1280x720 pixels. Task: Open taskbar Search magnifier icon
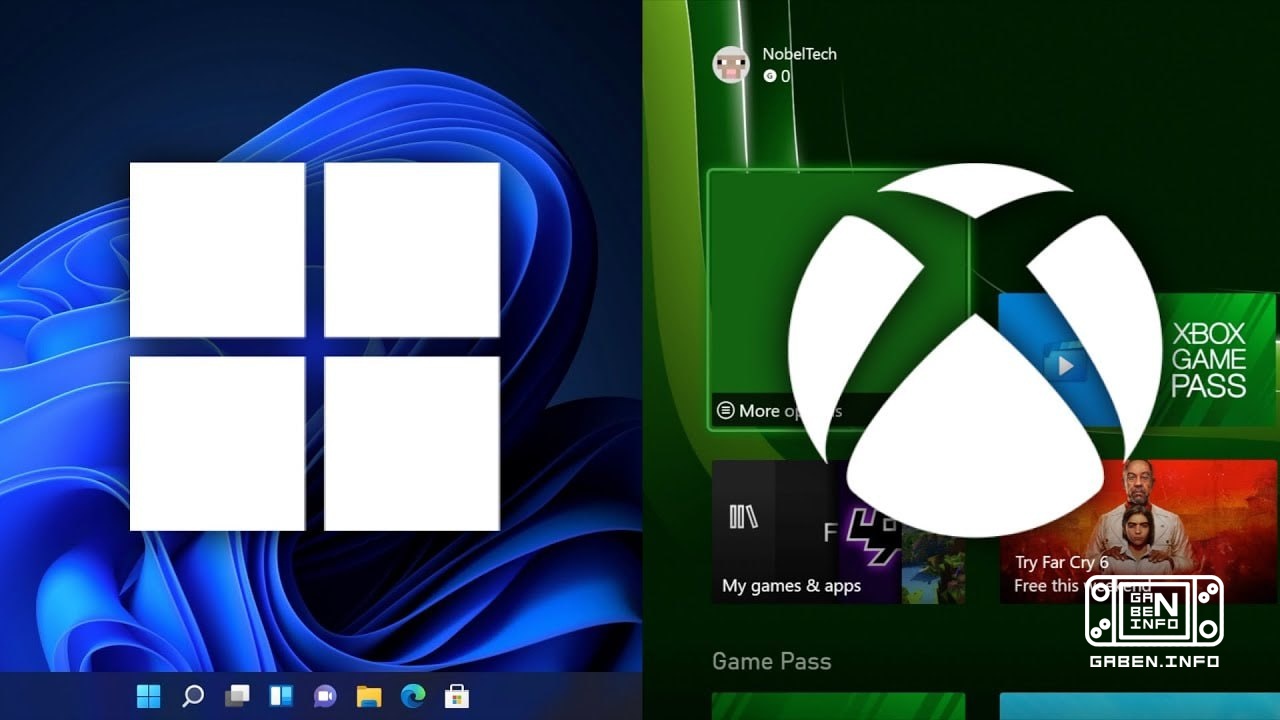pos(193,696)
